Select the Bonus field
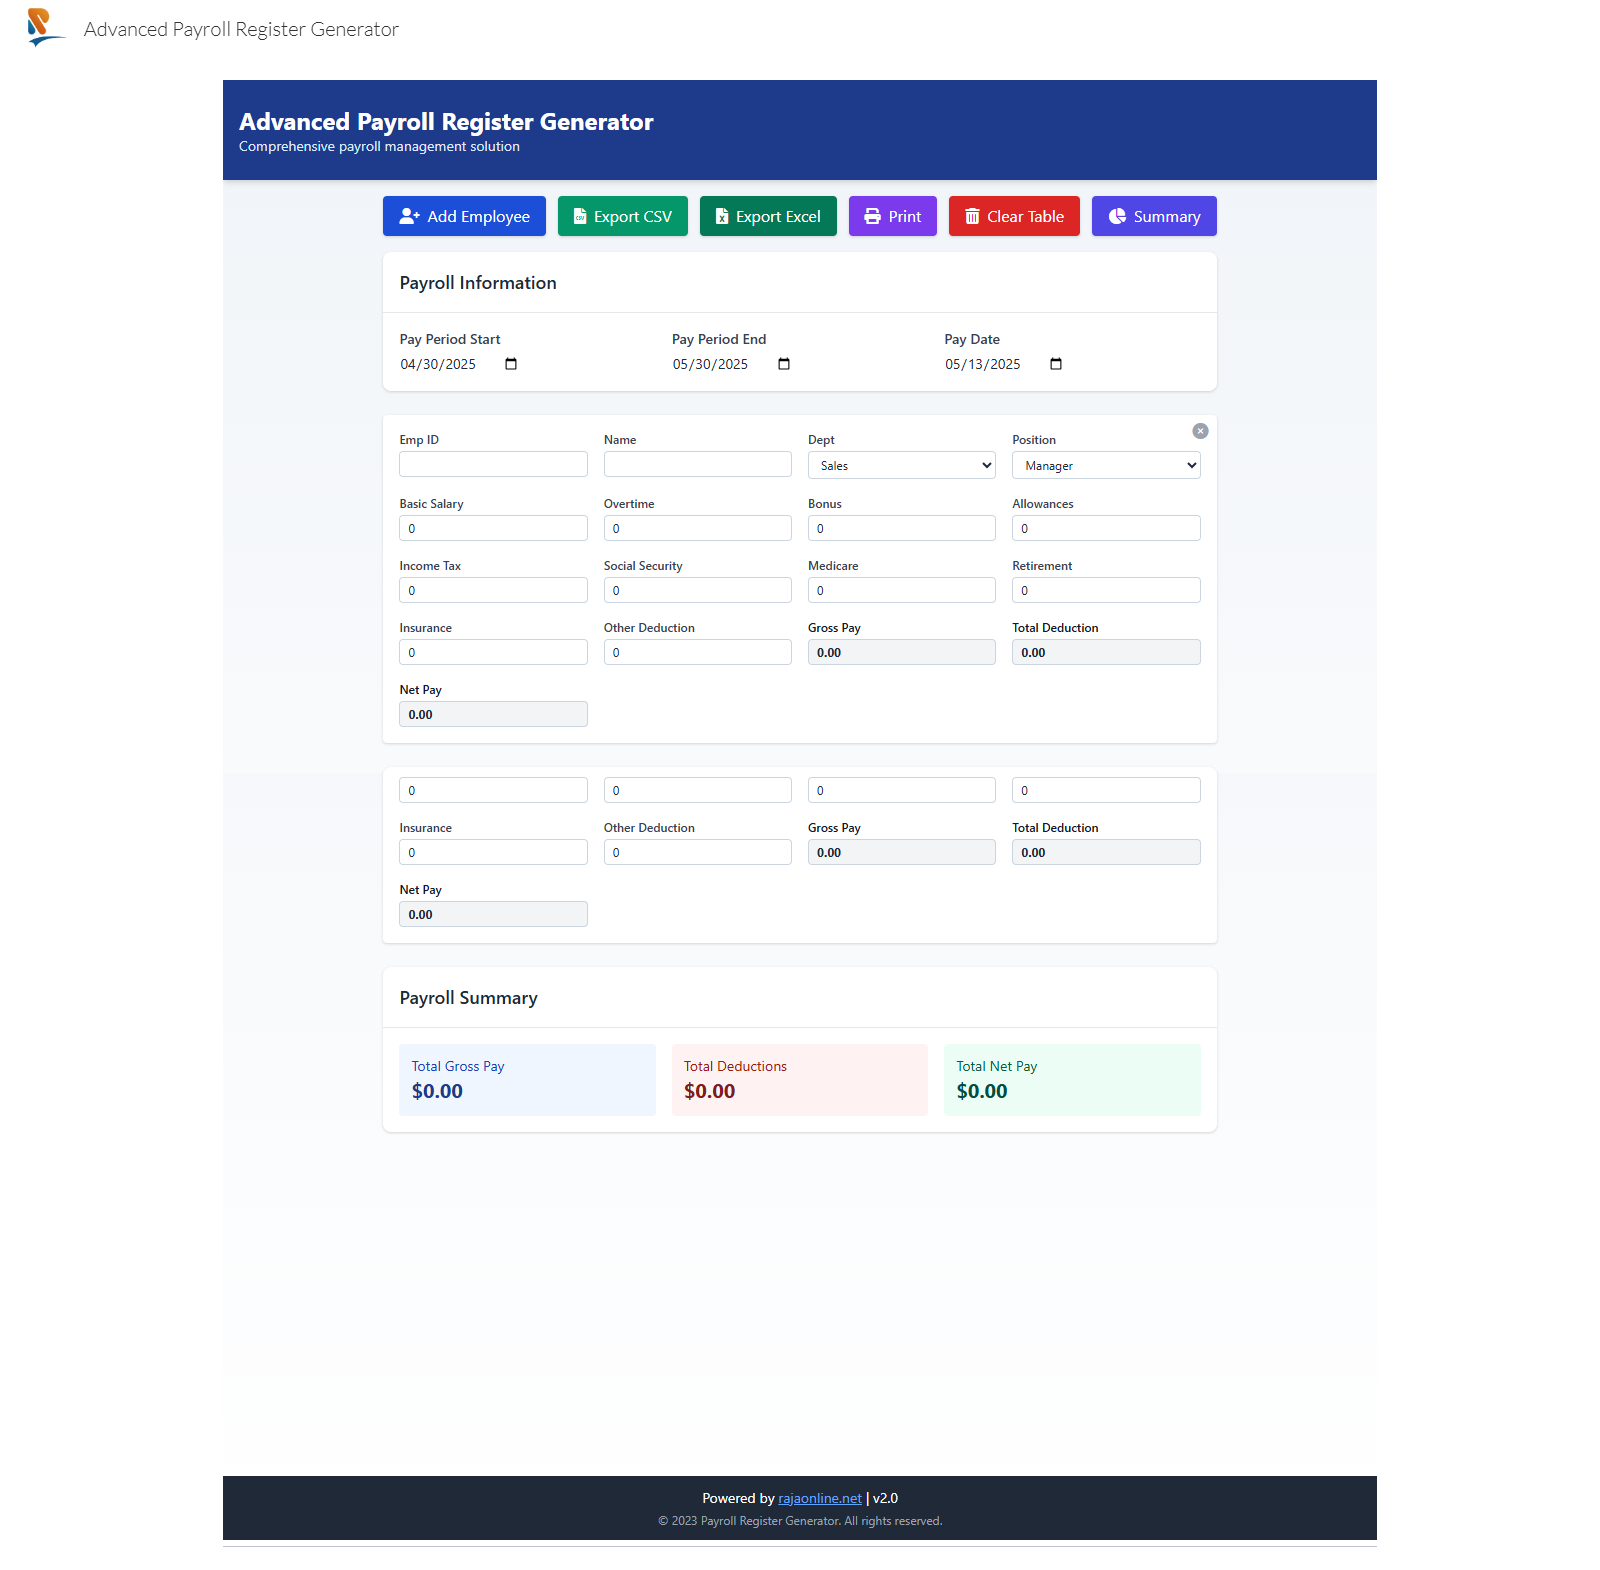Image resolution: width=1600 pixels, height=1570 pixels. point(902,528)
